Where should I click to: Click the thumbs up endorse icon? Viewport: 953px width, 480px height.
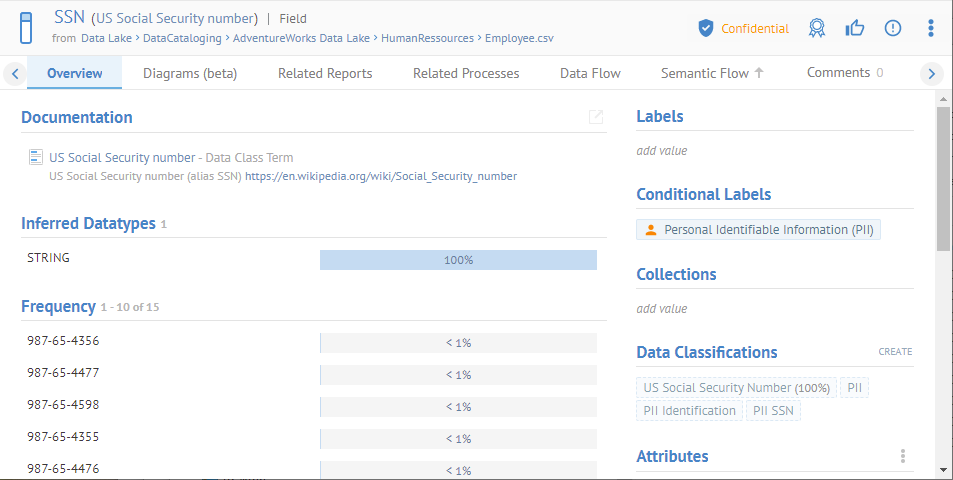855,28
